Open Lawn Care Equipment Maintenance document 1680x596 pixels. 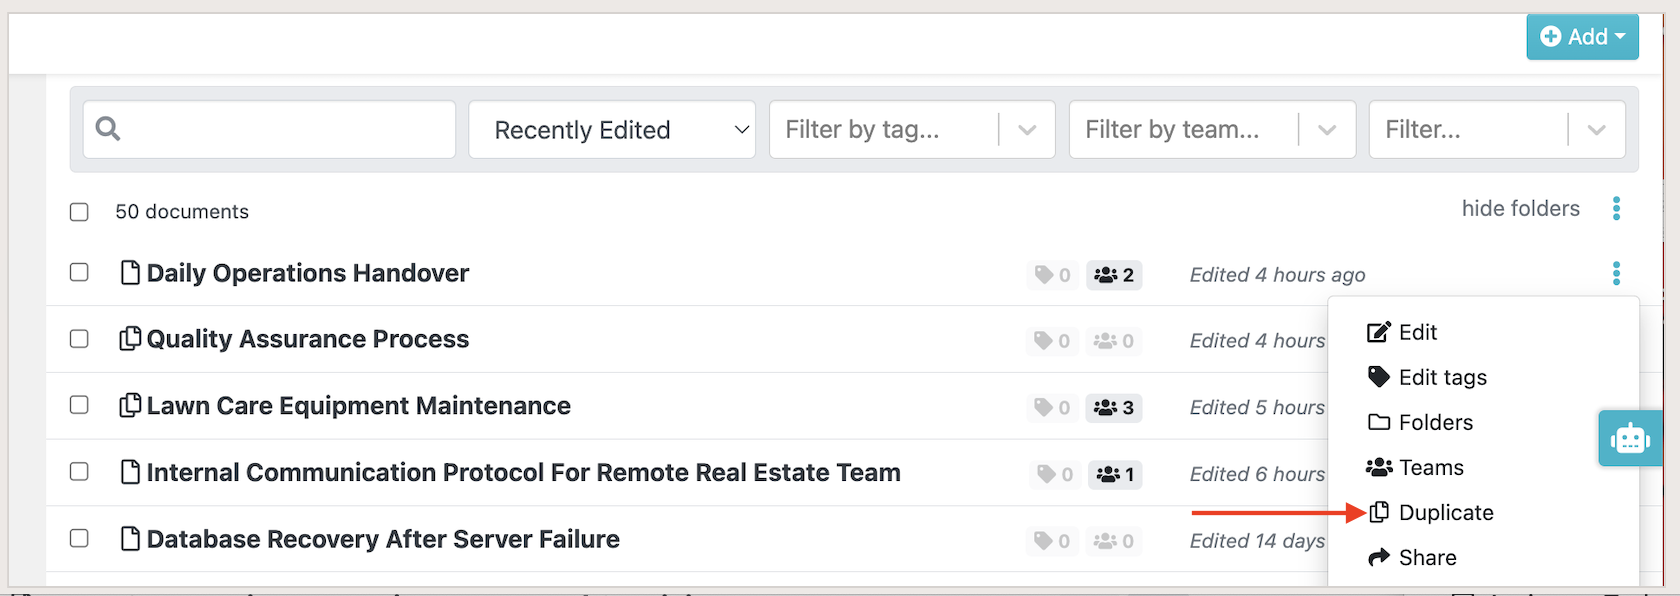[x=359, y=405]
